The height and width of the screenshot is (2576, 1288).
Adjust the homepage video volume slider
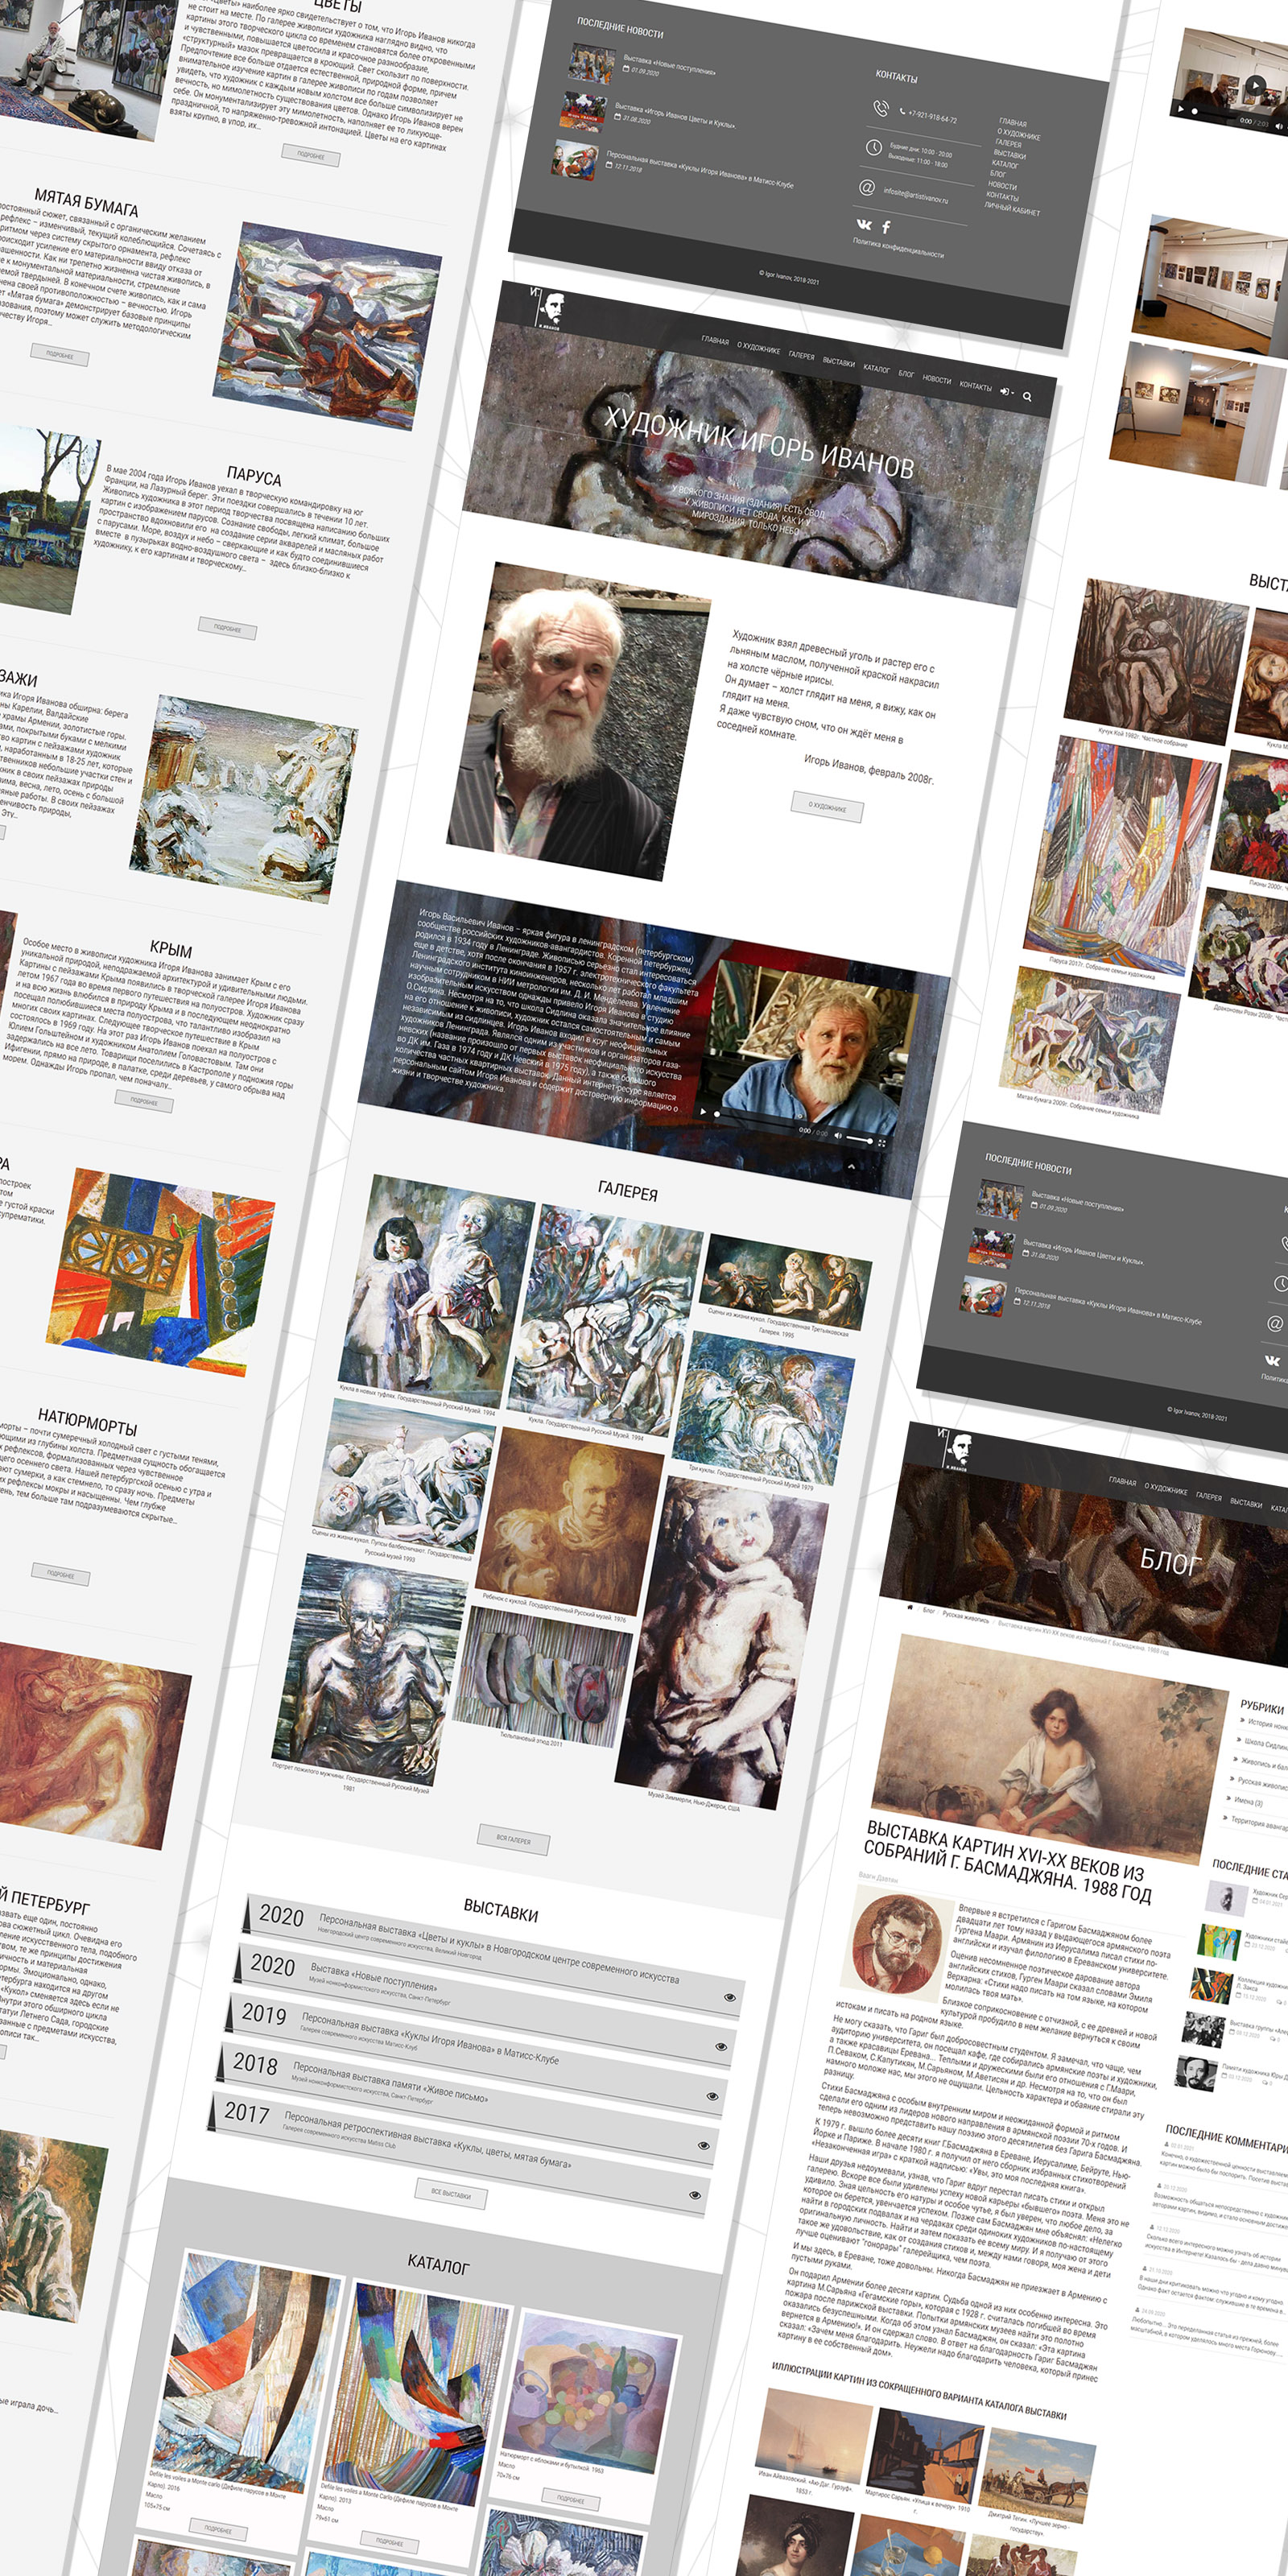(x=859, y=1139)
